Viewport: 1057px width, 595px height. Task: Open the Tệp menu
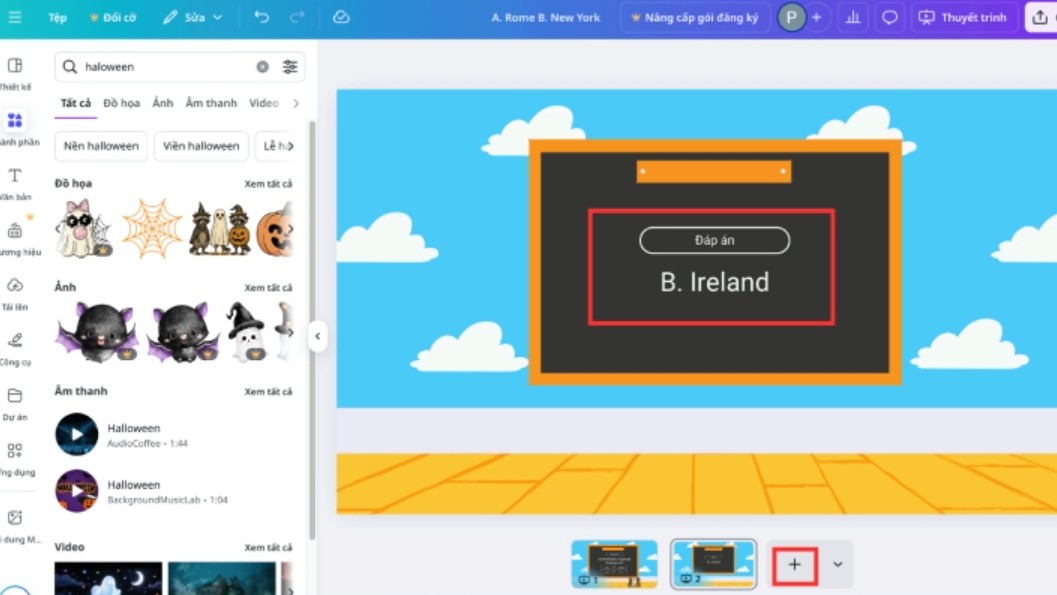tap(57, 17)
